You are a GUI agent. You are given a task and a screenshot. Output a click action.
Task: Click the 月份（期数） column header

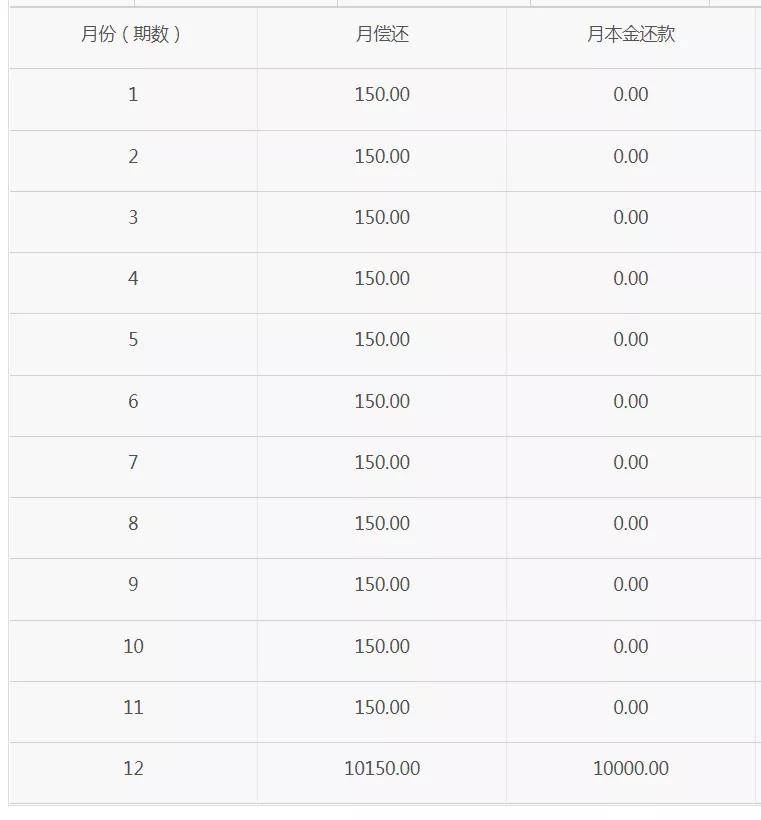coord(131,35)
